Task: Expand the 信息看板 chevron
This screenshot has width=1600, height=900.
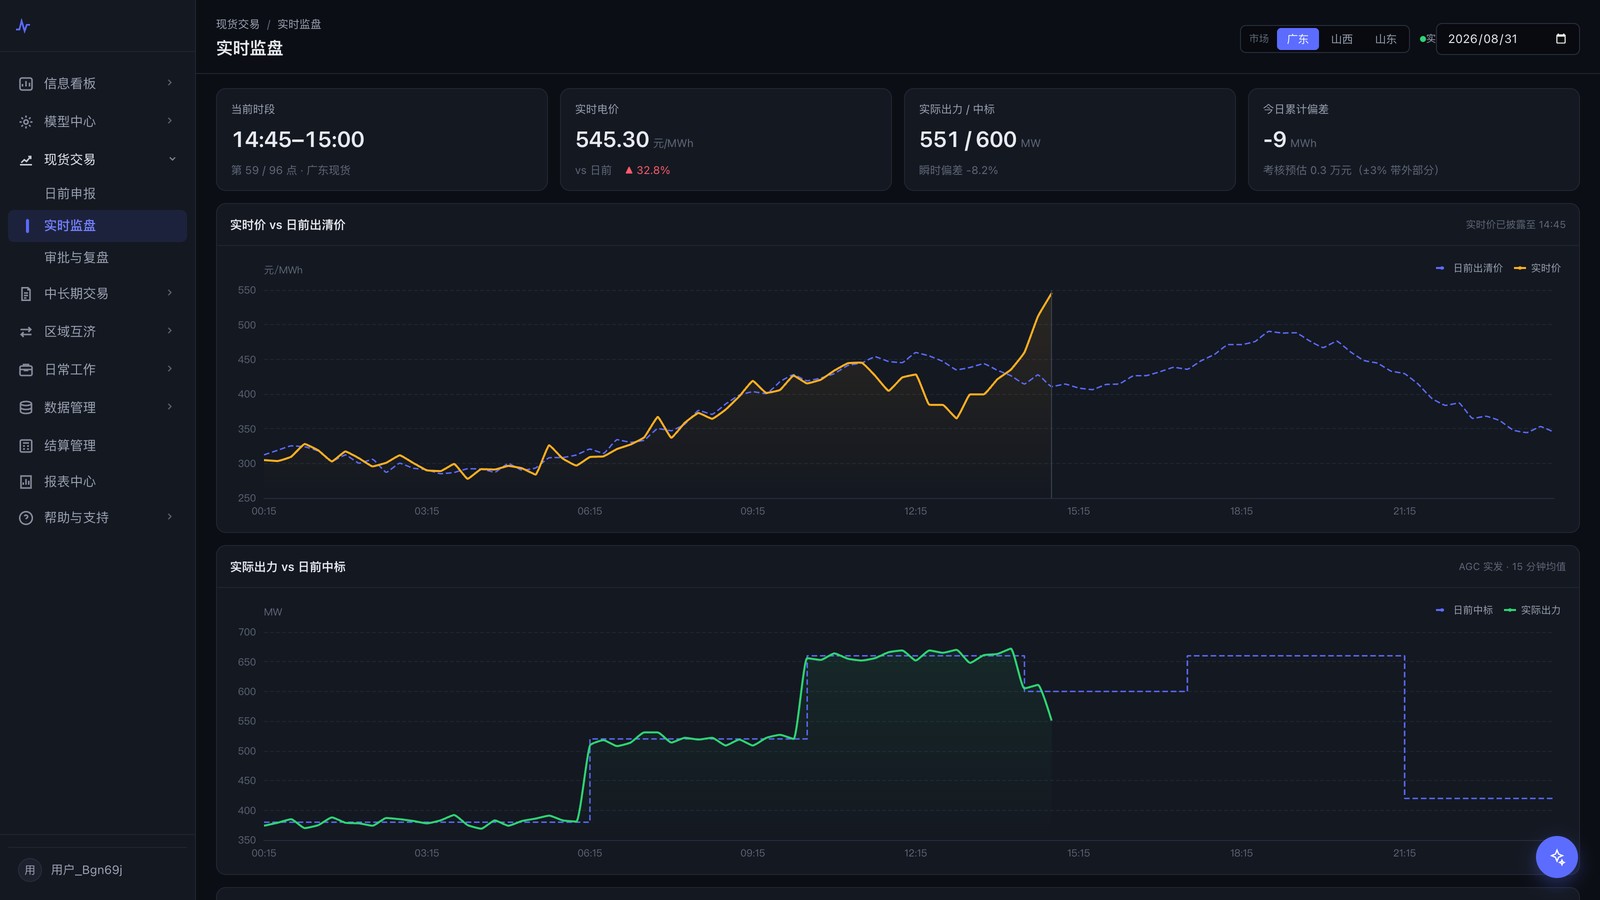Action: (x=170, y=83)
